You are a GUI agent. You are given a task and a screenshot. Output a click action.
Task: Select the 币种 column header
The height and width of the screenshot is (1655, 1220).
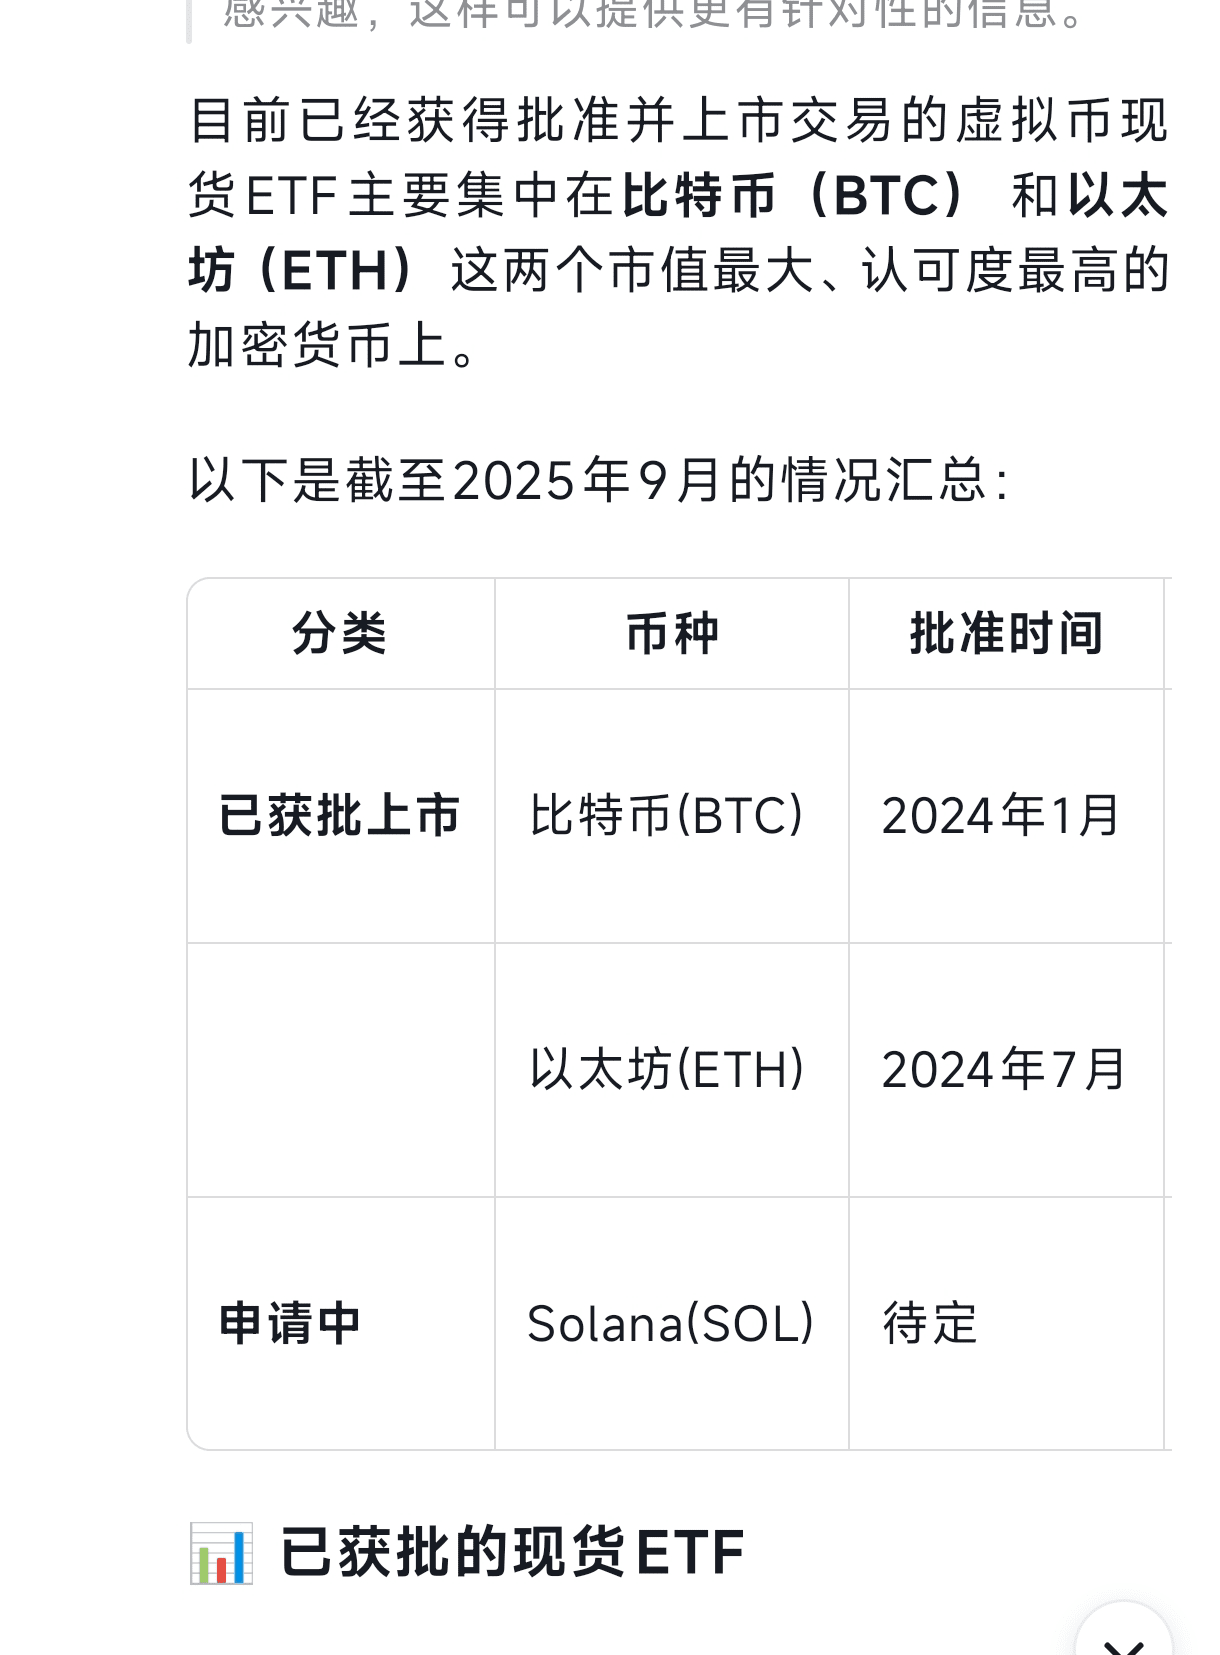click(x=672, y=634)
